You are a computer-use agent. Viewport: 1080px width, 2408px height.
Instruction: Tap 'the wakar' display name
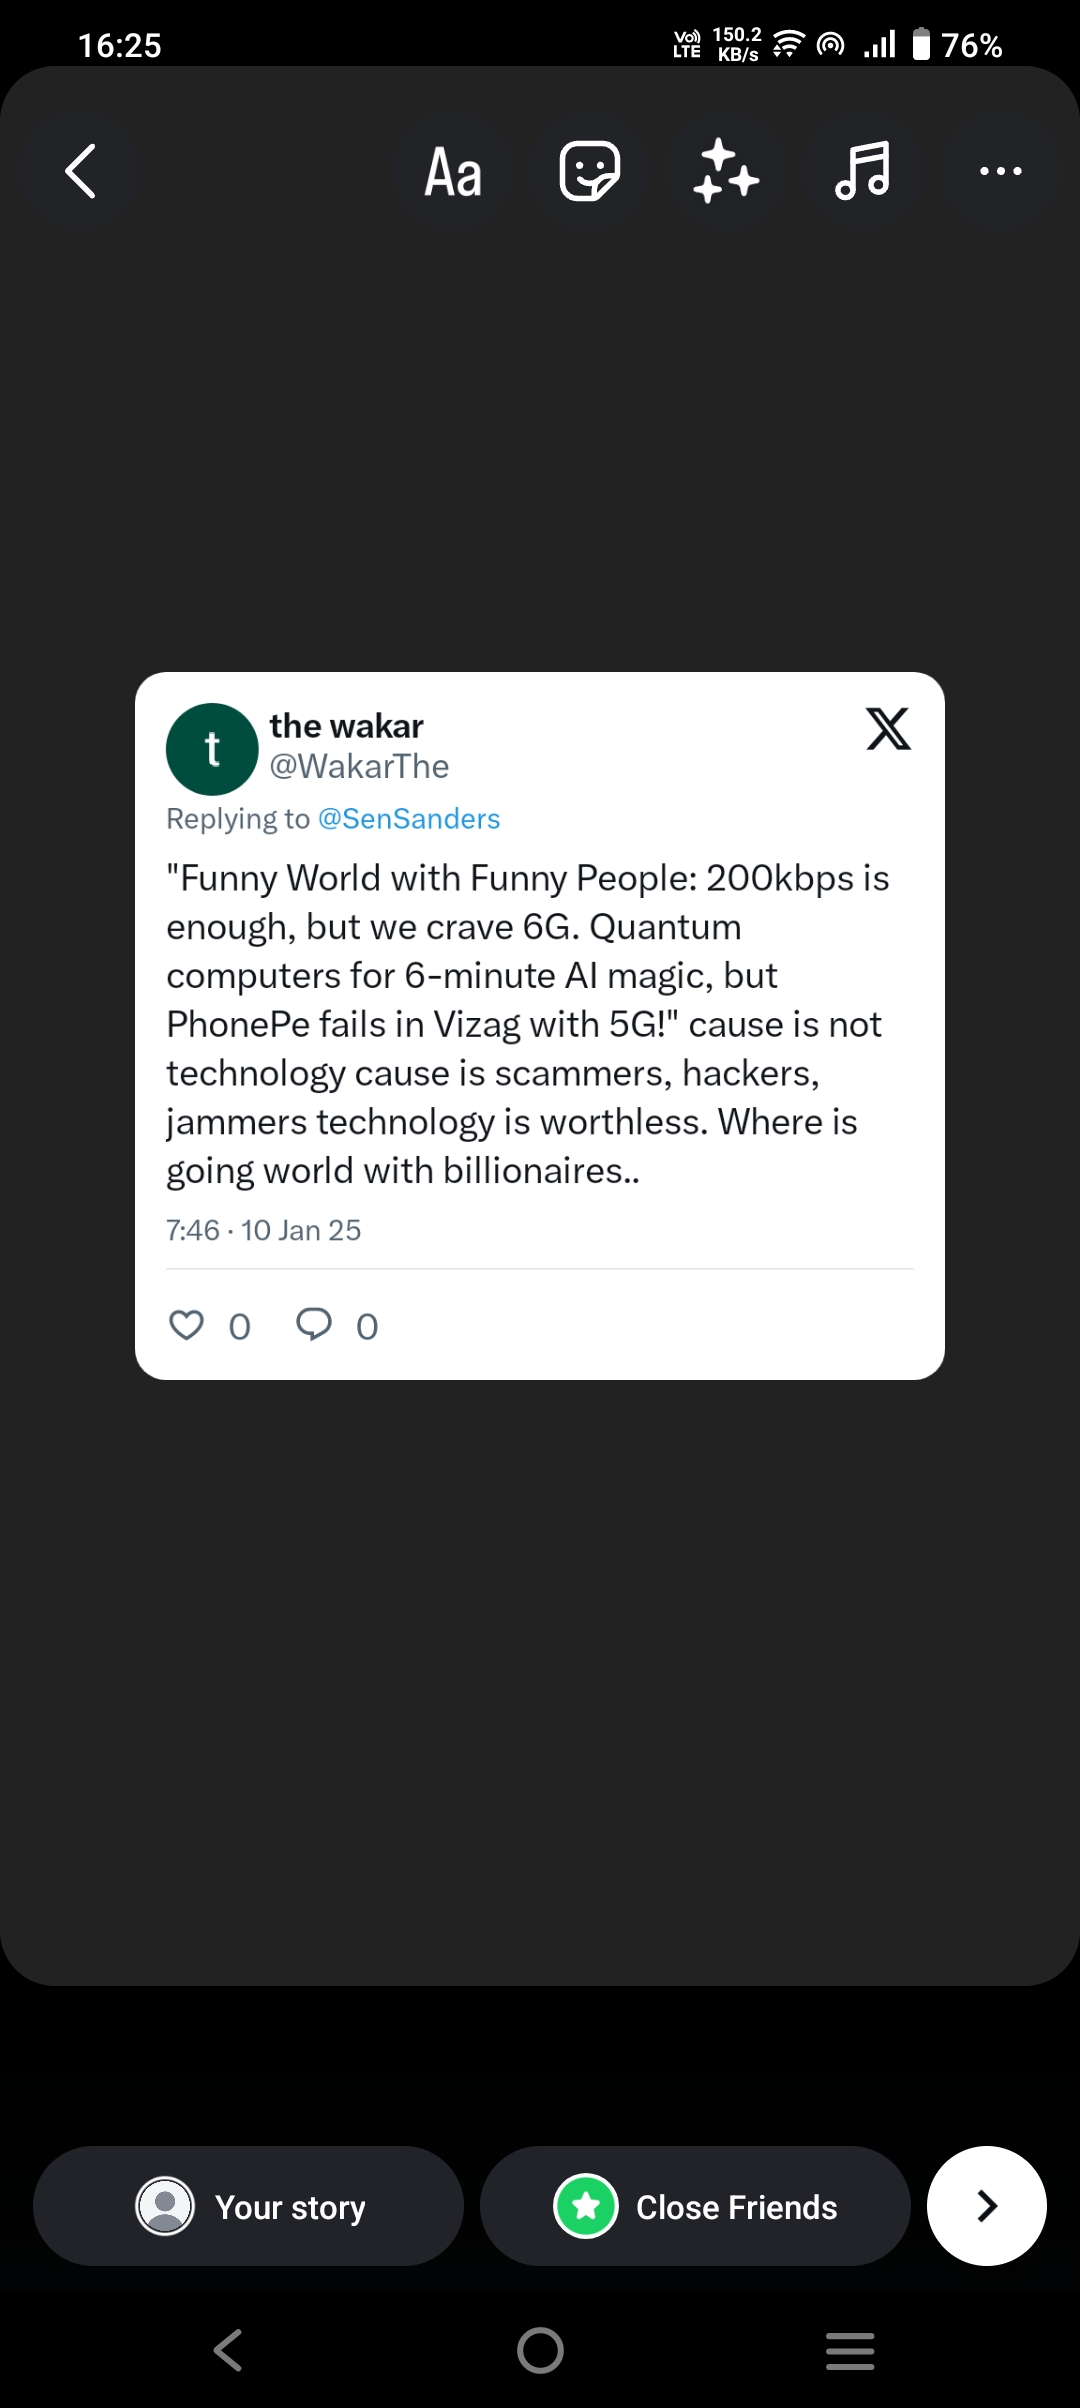pyautogui.click(x=346, y=726)
